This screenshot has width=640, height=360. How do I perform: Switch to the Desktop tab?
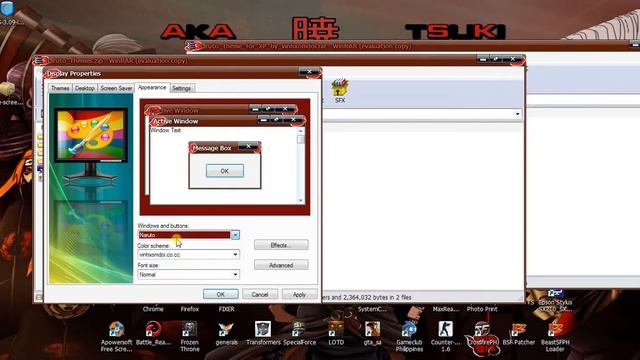pyautogui.click(x=84, y=88)
